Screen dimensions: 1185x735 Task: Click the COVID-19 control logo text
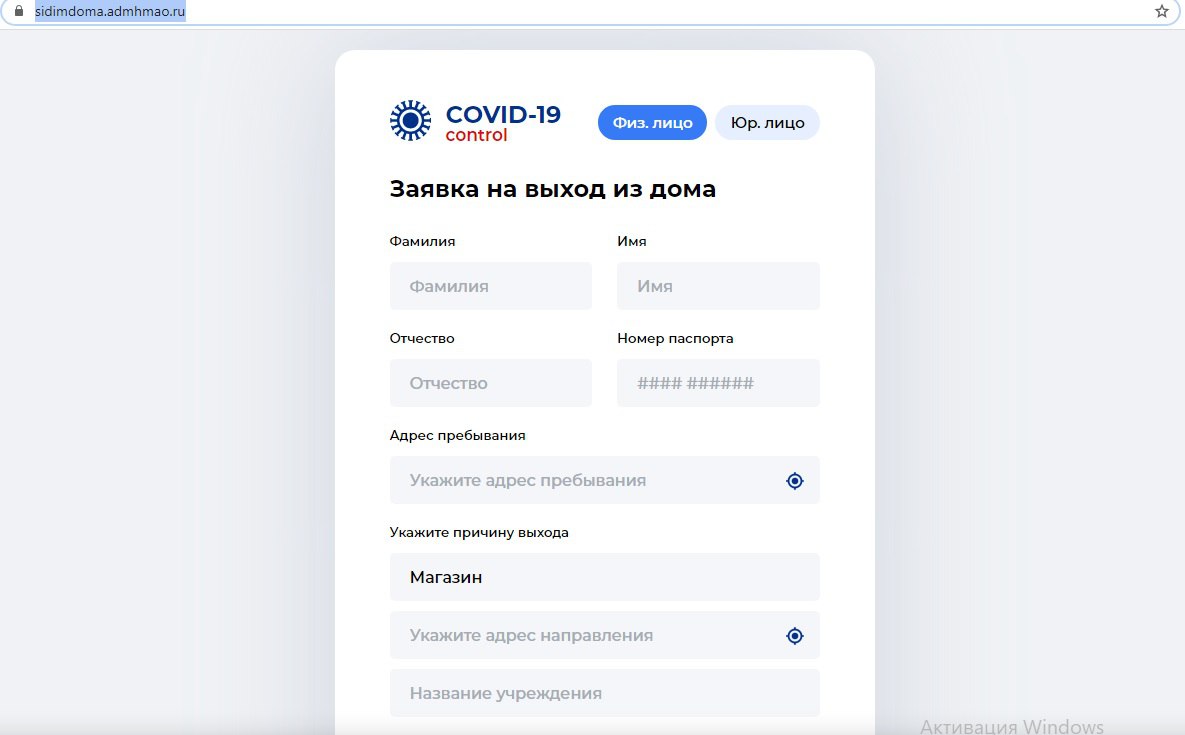point(503,123)
